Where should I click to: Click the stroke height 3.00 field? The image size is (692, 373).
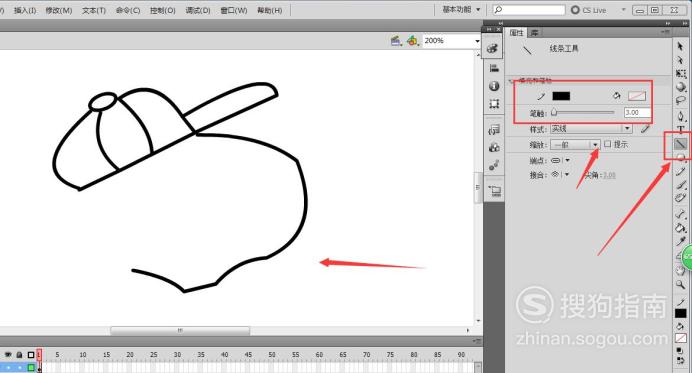click(x=637, y=113)
